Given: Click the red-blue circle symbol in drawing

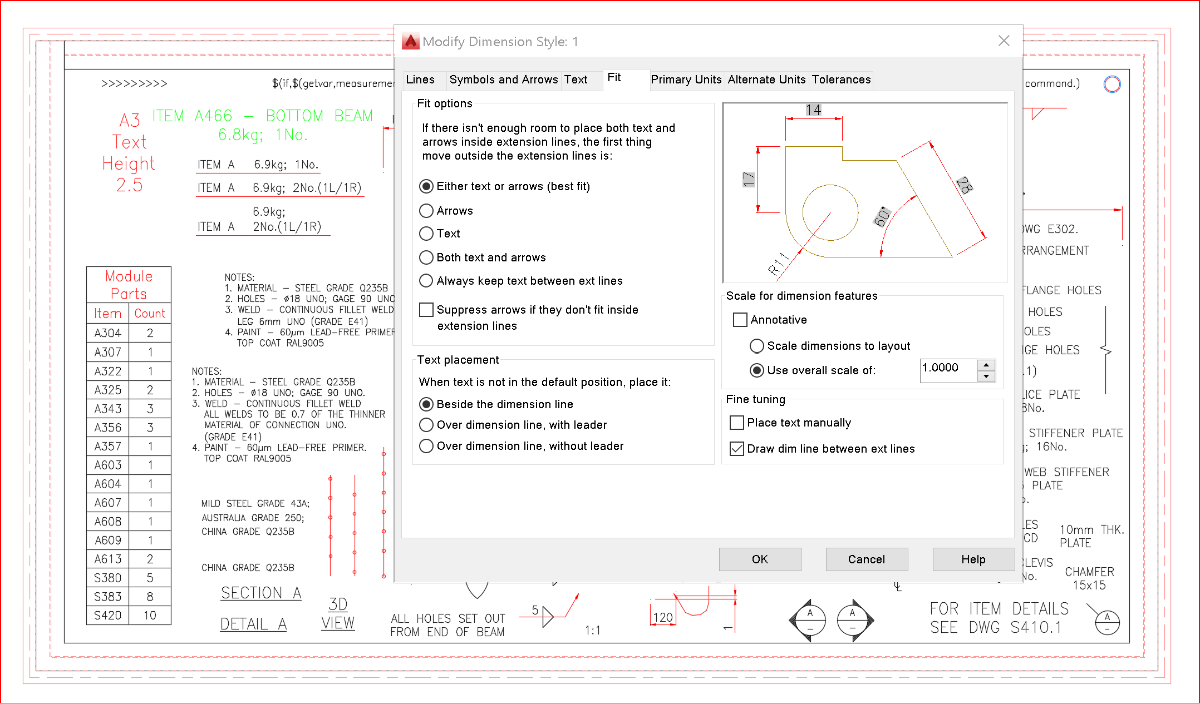Looking at the screenshot, I should pyautogui.click(x=1111, y=85).
